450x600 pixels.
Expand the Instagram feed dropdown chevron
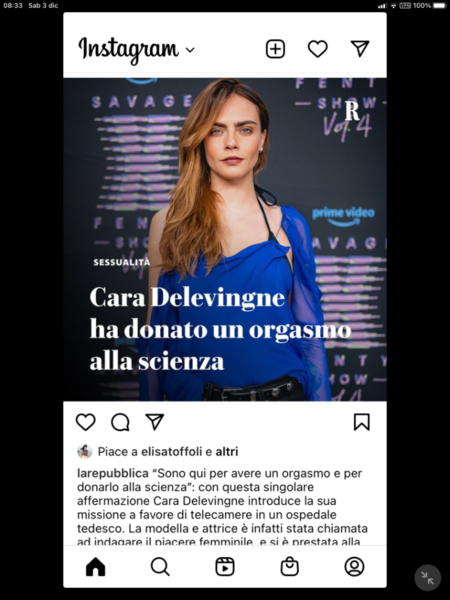click(x=190, y=49)
